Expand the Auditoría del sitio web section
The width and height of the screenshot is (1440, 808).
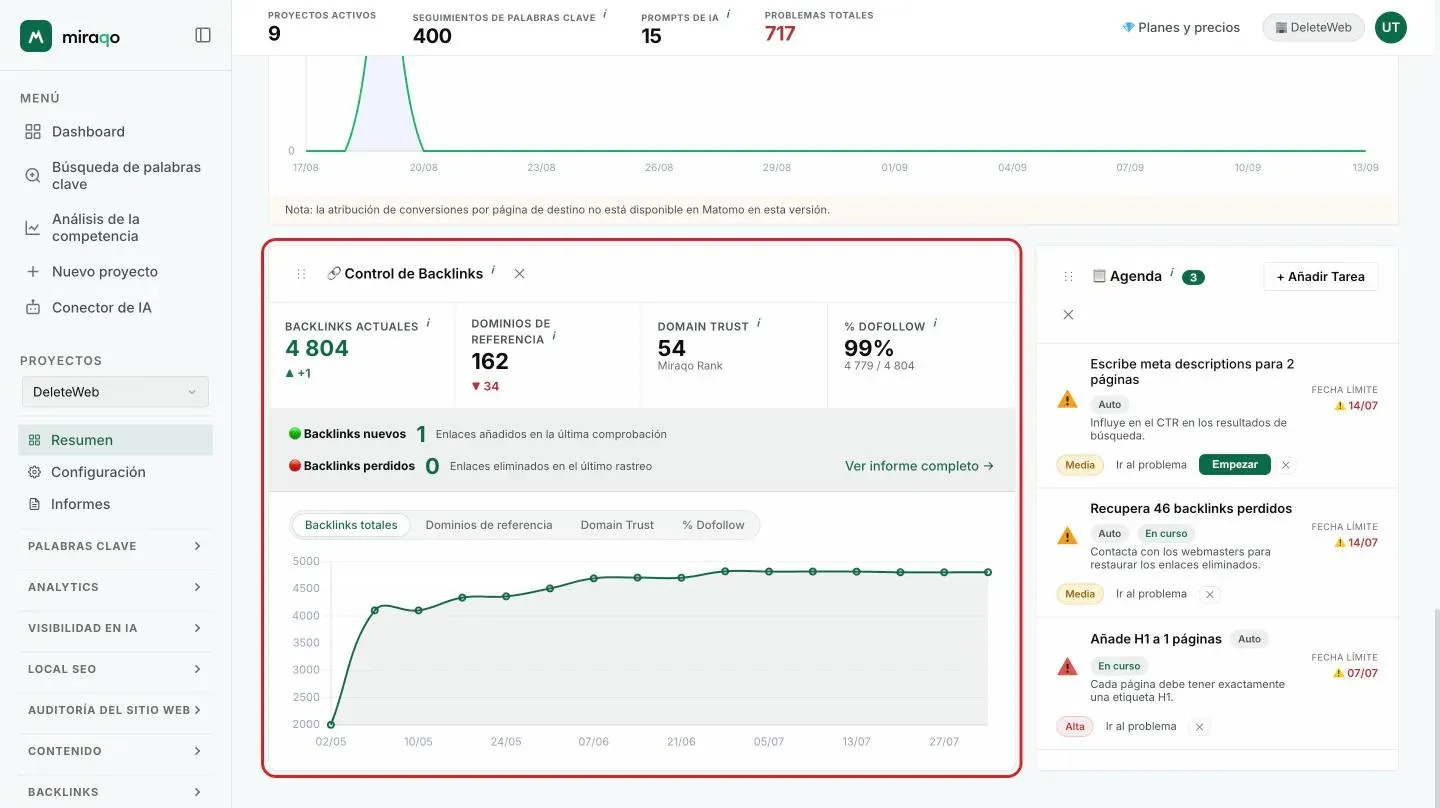coord(115,710)
